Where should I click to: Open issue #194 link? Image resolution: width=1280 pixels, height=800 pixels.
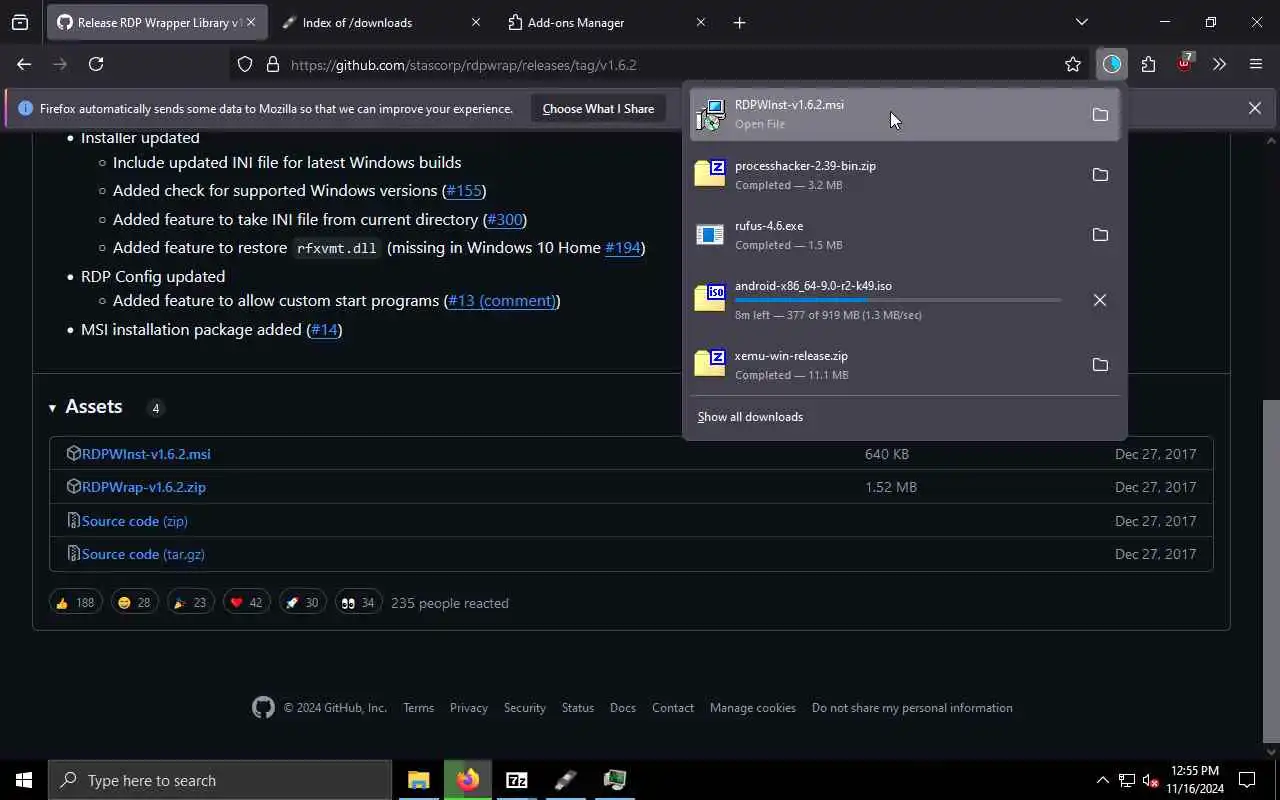[x=622, y=247]
